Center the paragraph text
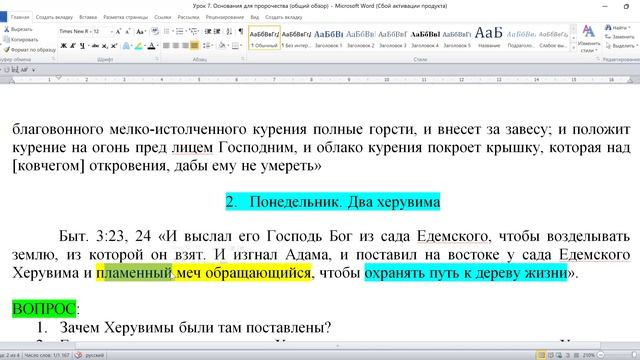This screenshot has height=360, width=640. point(176,46)
